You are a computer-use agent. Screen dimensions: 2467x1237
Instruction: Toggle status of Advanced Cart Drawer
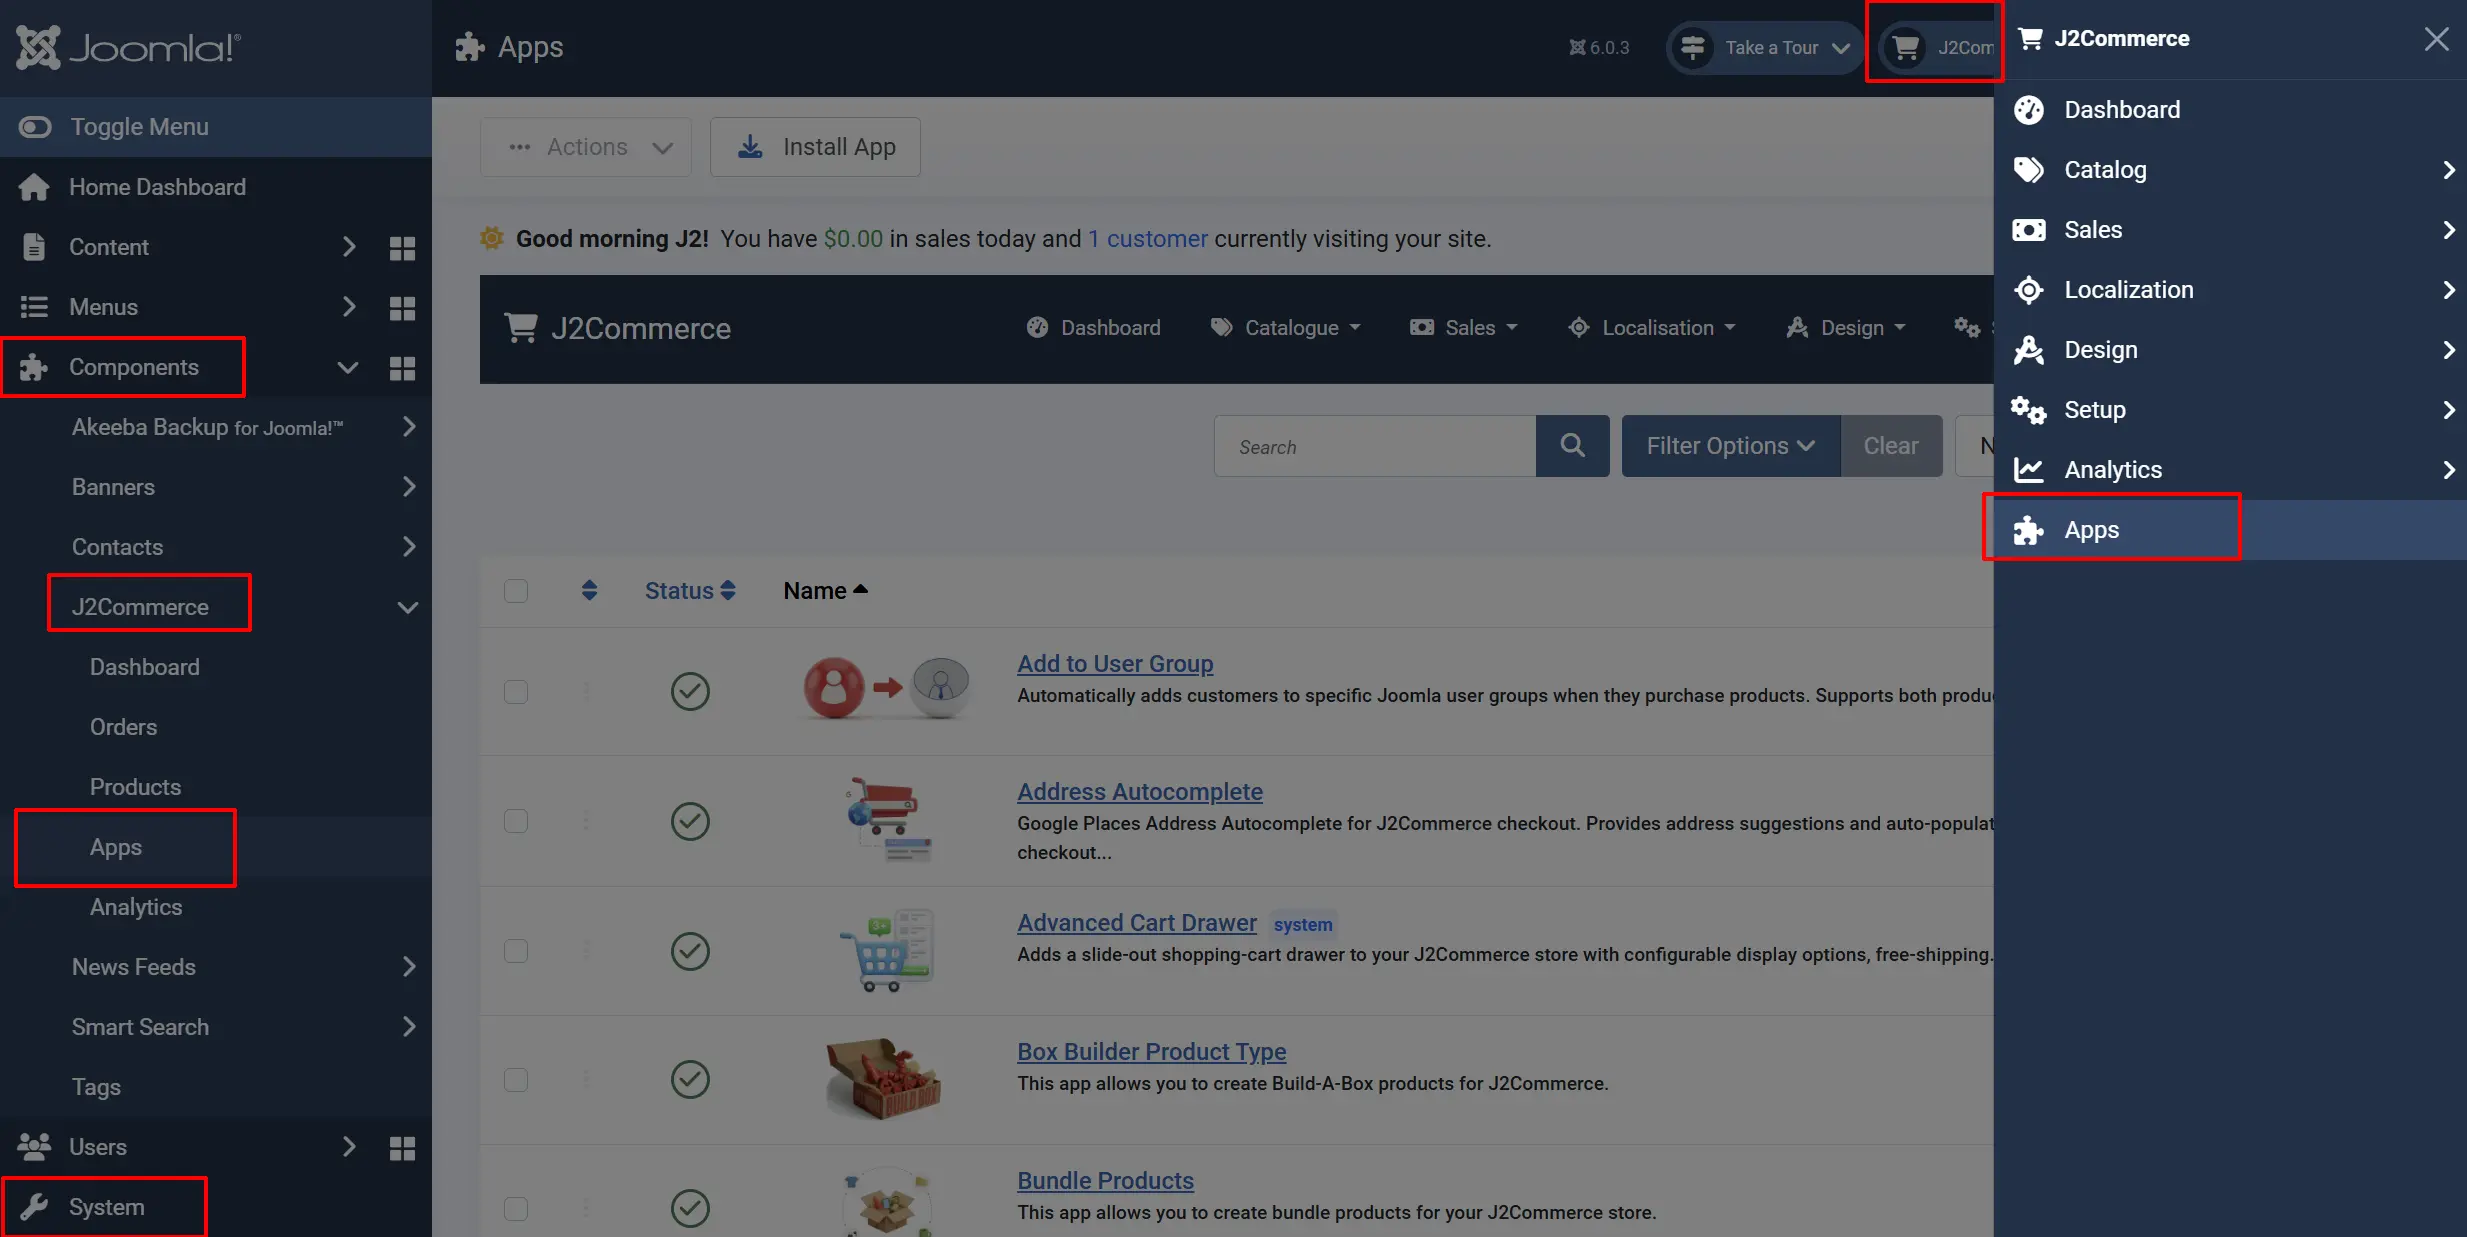[690, 950]
